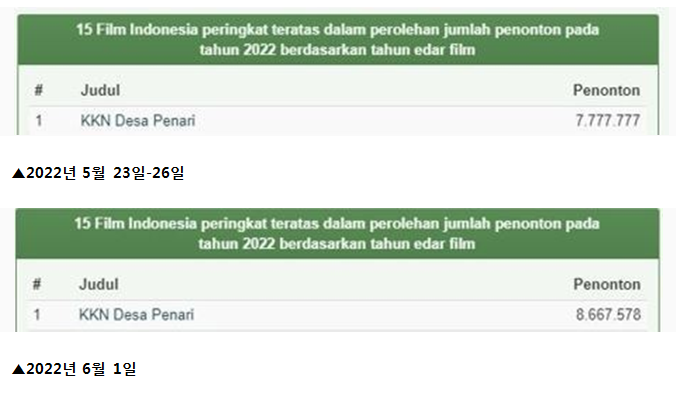Click KKN Desa Penari in the first table
Screen dimensions: 676x393
[138, 121]
